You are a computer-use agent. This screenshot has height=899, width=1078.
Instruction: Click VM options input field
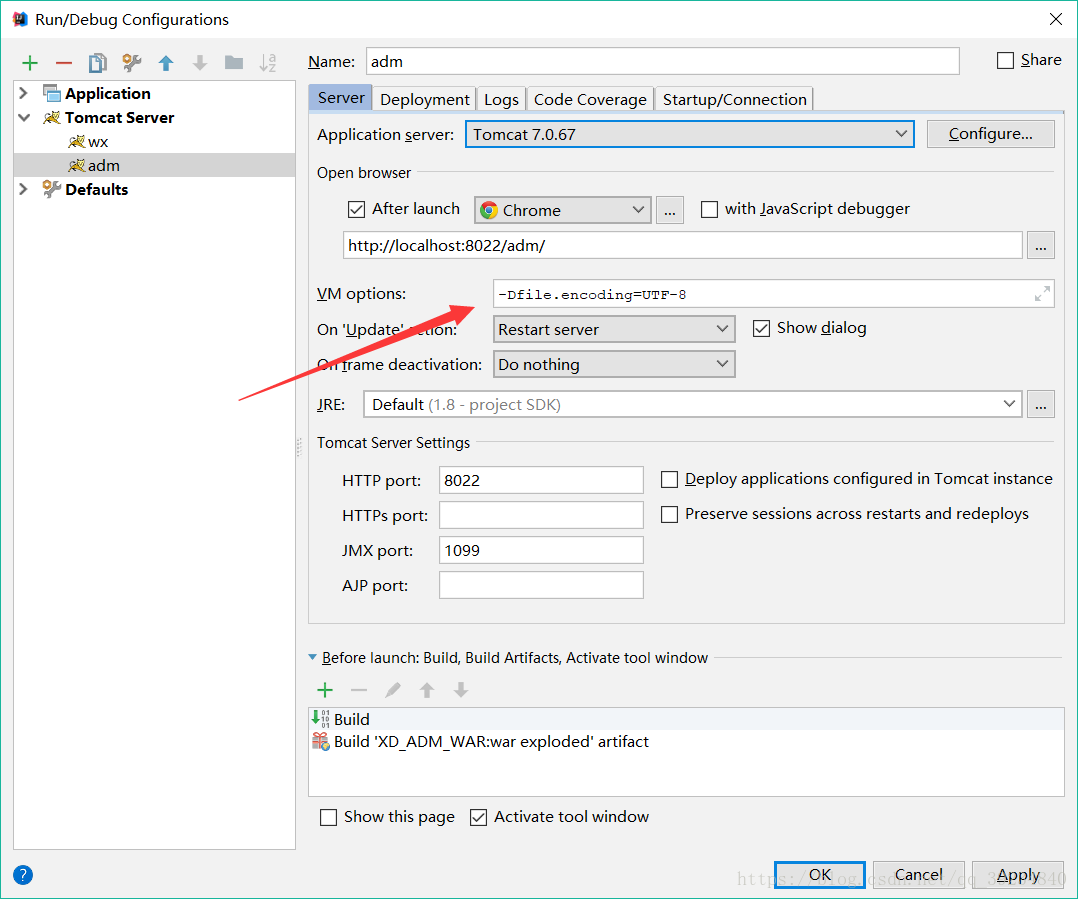773,294
